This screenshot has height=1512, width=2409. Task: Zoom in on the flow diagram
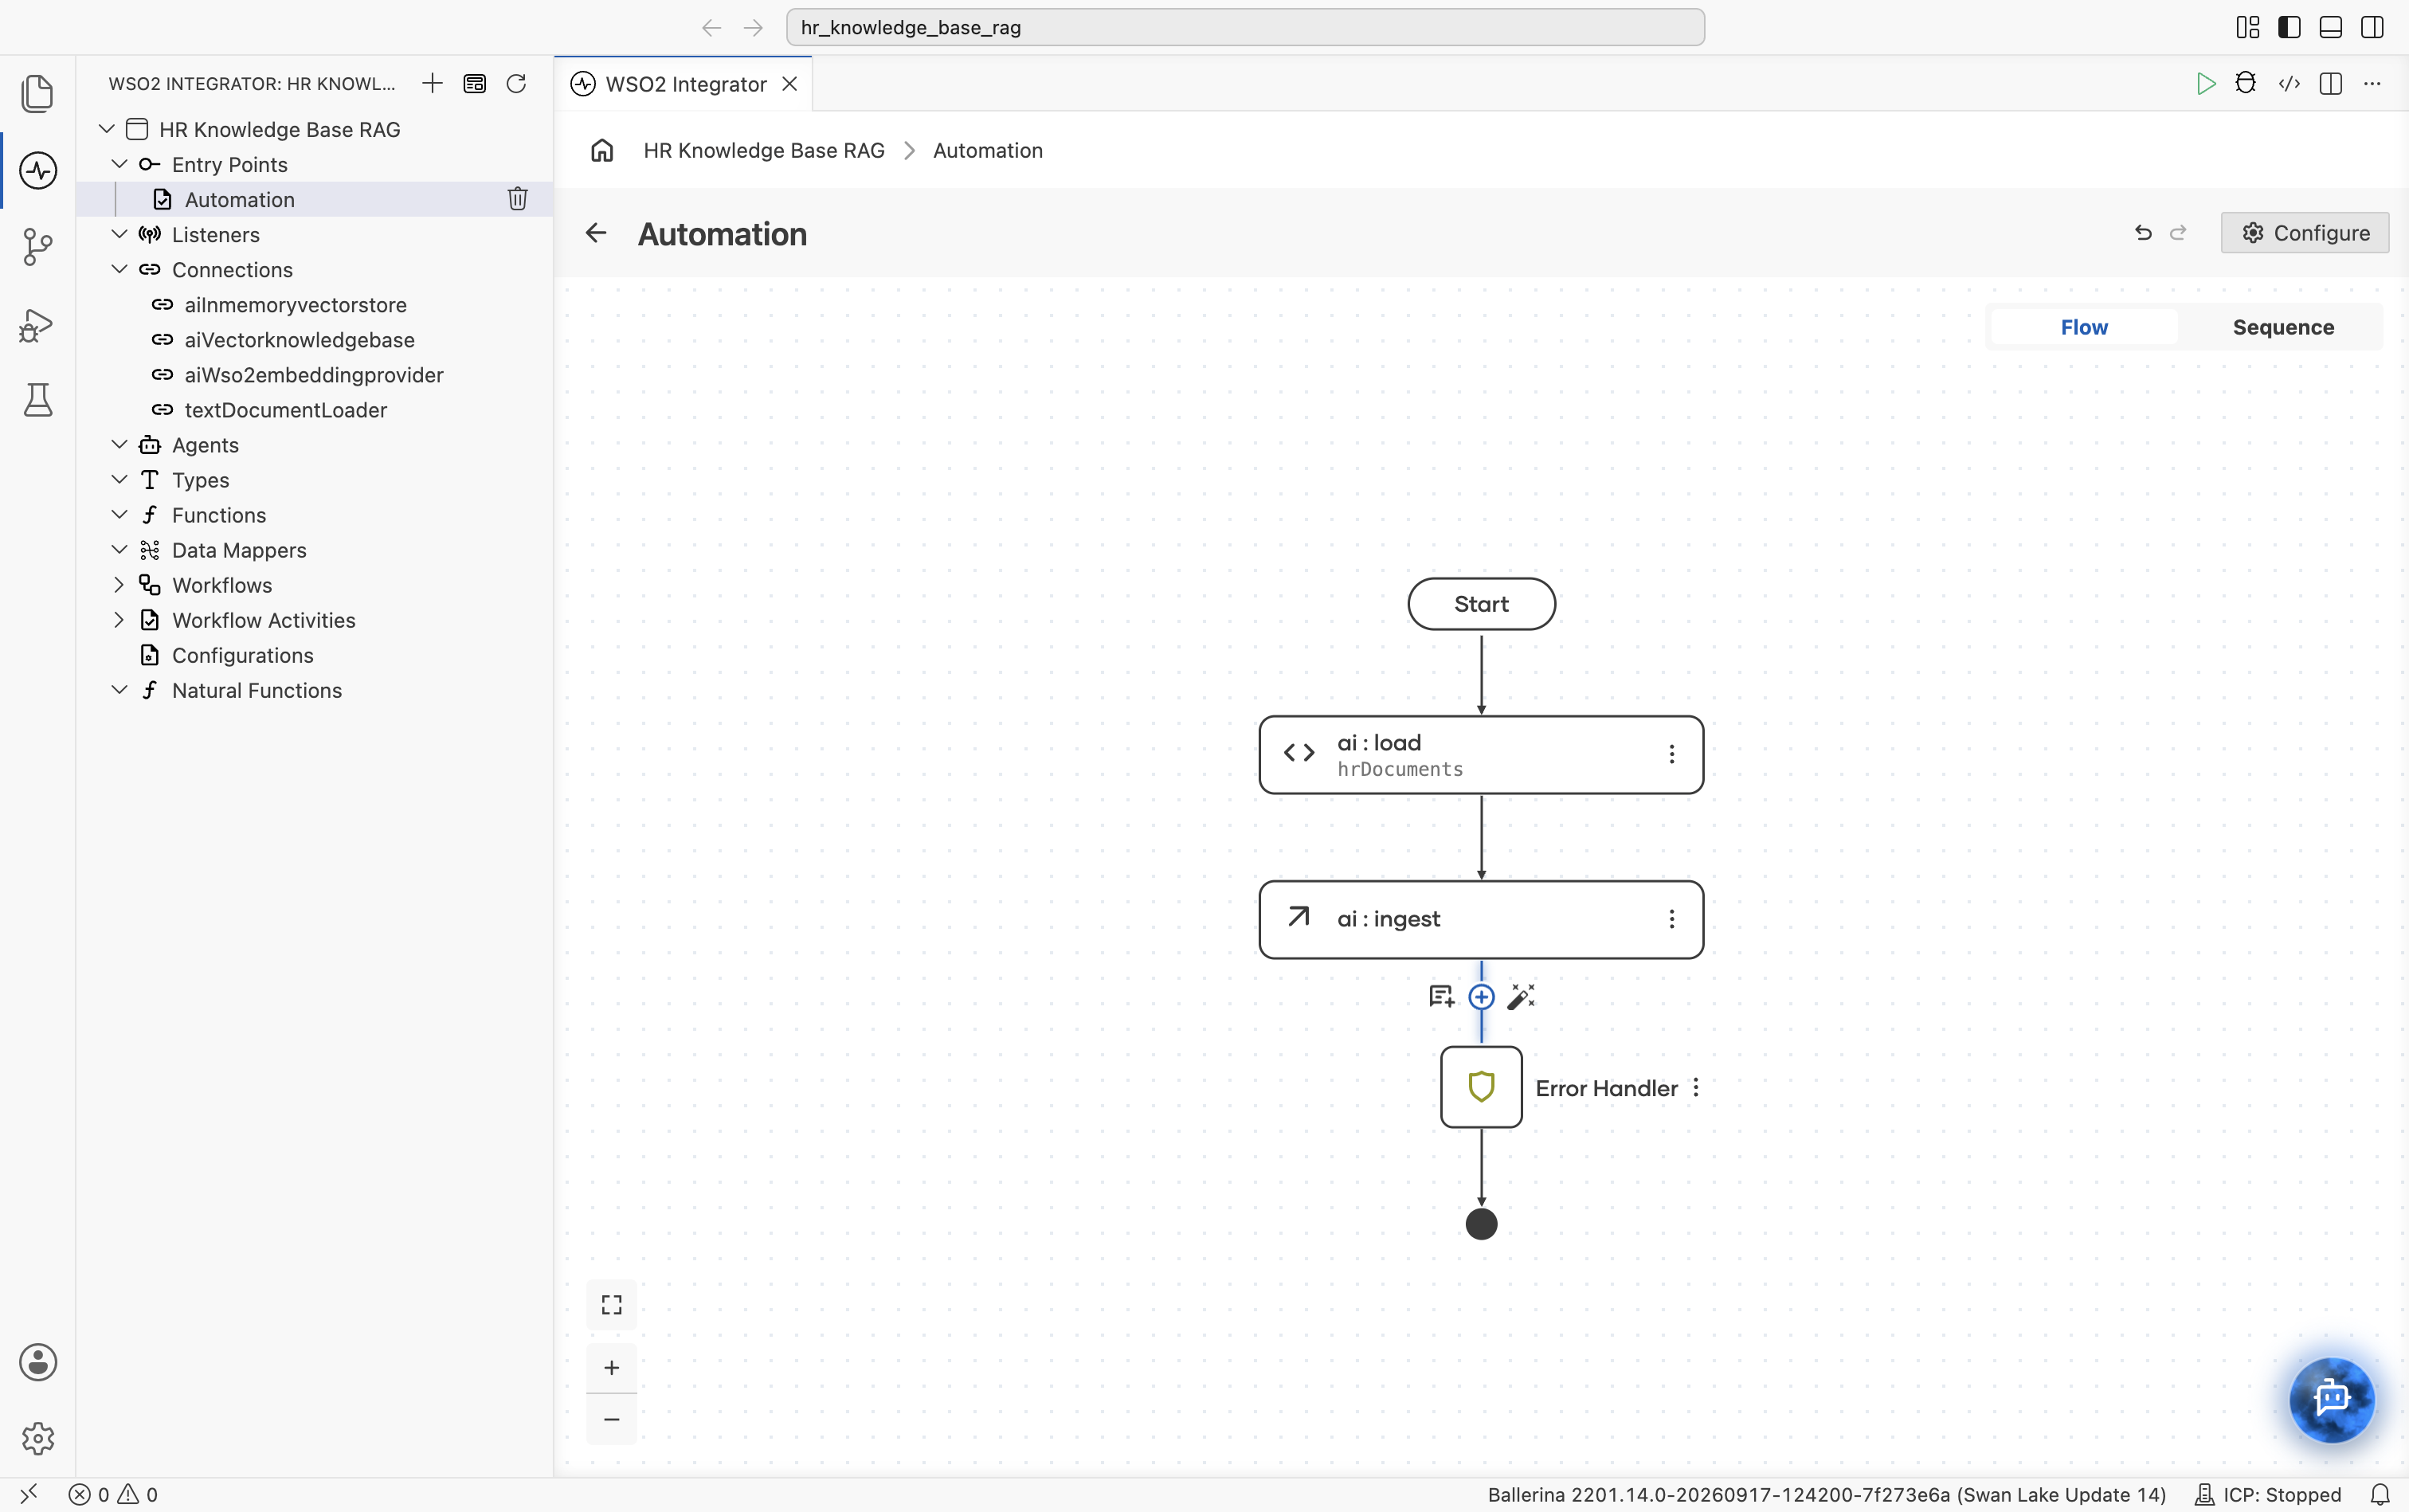point(611,1367)
